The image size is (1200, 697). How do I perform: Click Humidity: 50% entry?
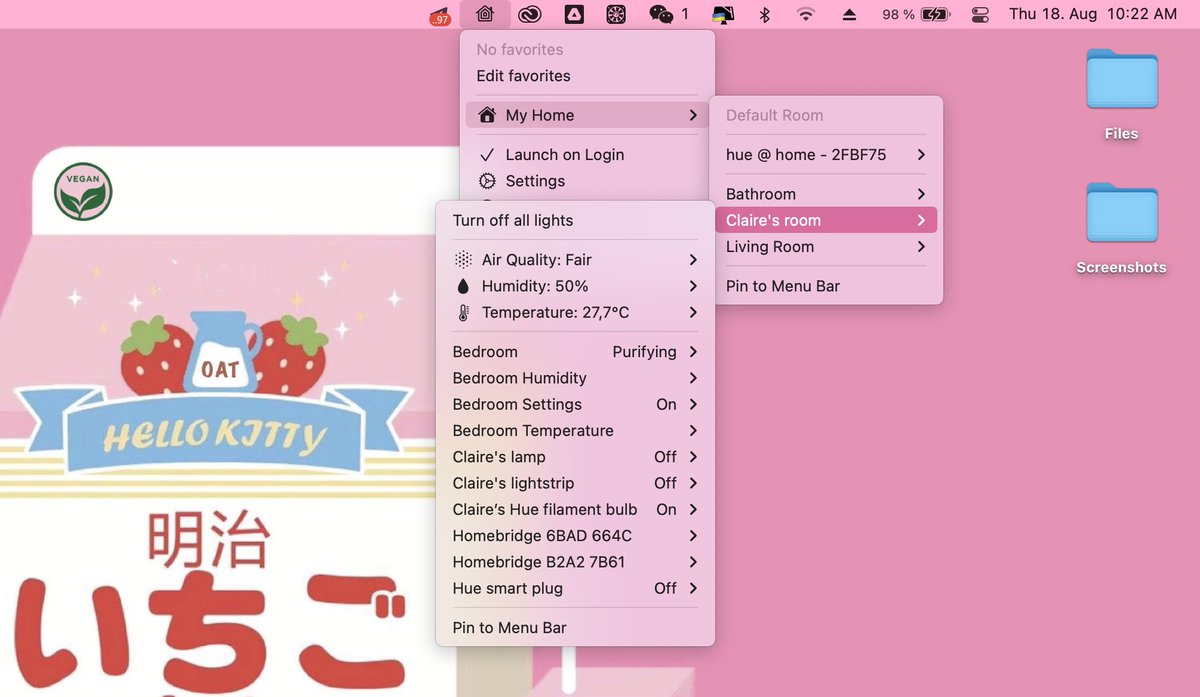(x=575, y=286)
